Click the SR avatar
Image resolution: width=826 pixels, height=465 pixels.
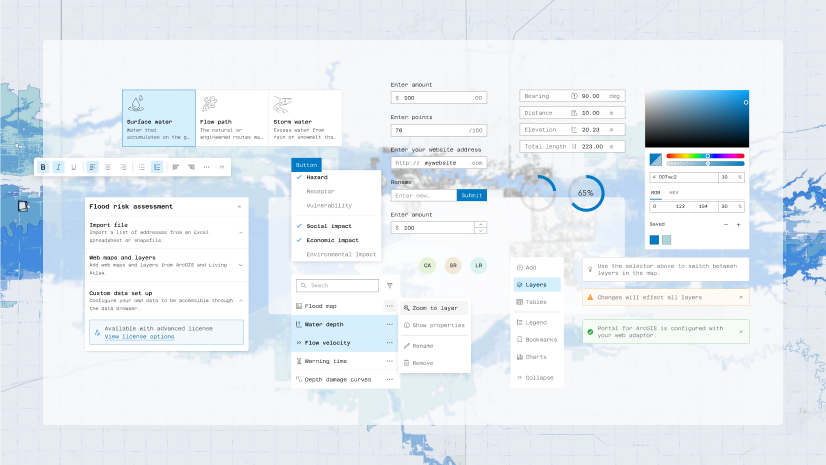(453, 265)
